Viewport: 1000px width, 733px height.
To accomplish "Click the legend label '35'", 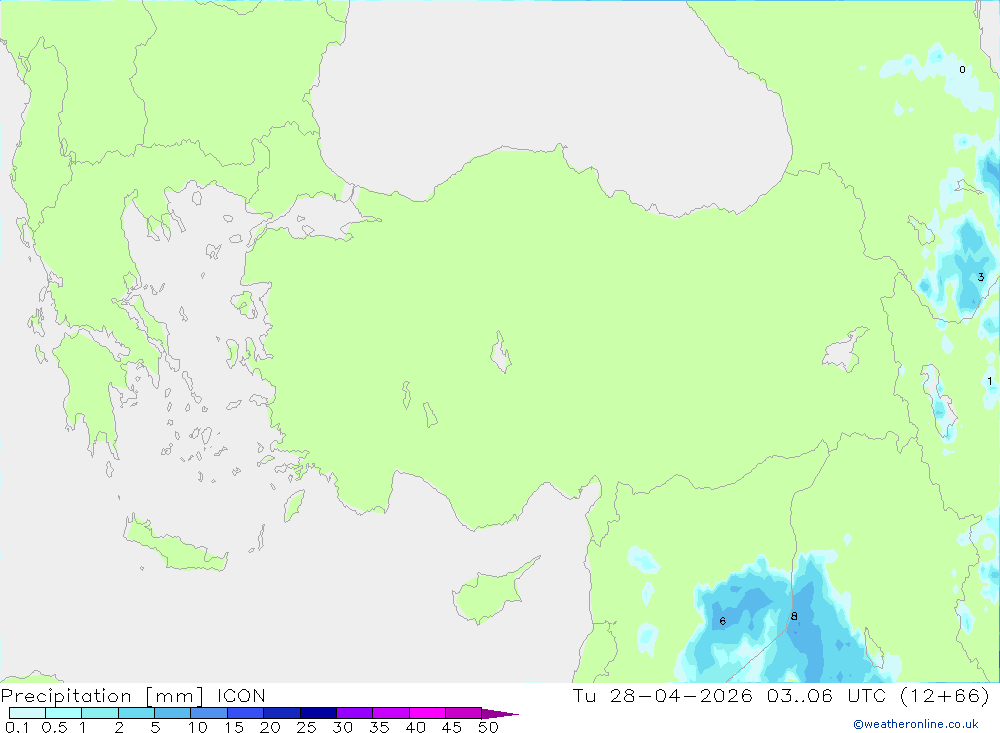I will pyautogui.click(x=379, y=727).
